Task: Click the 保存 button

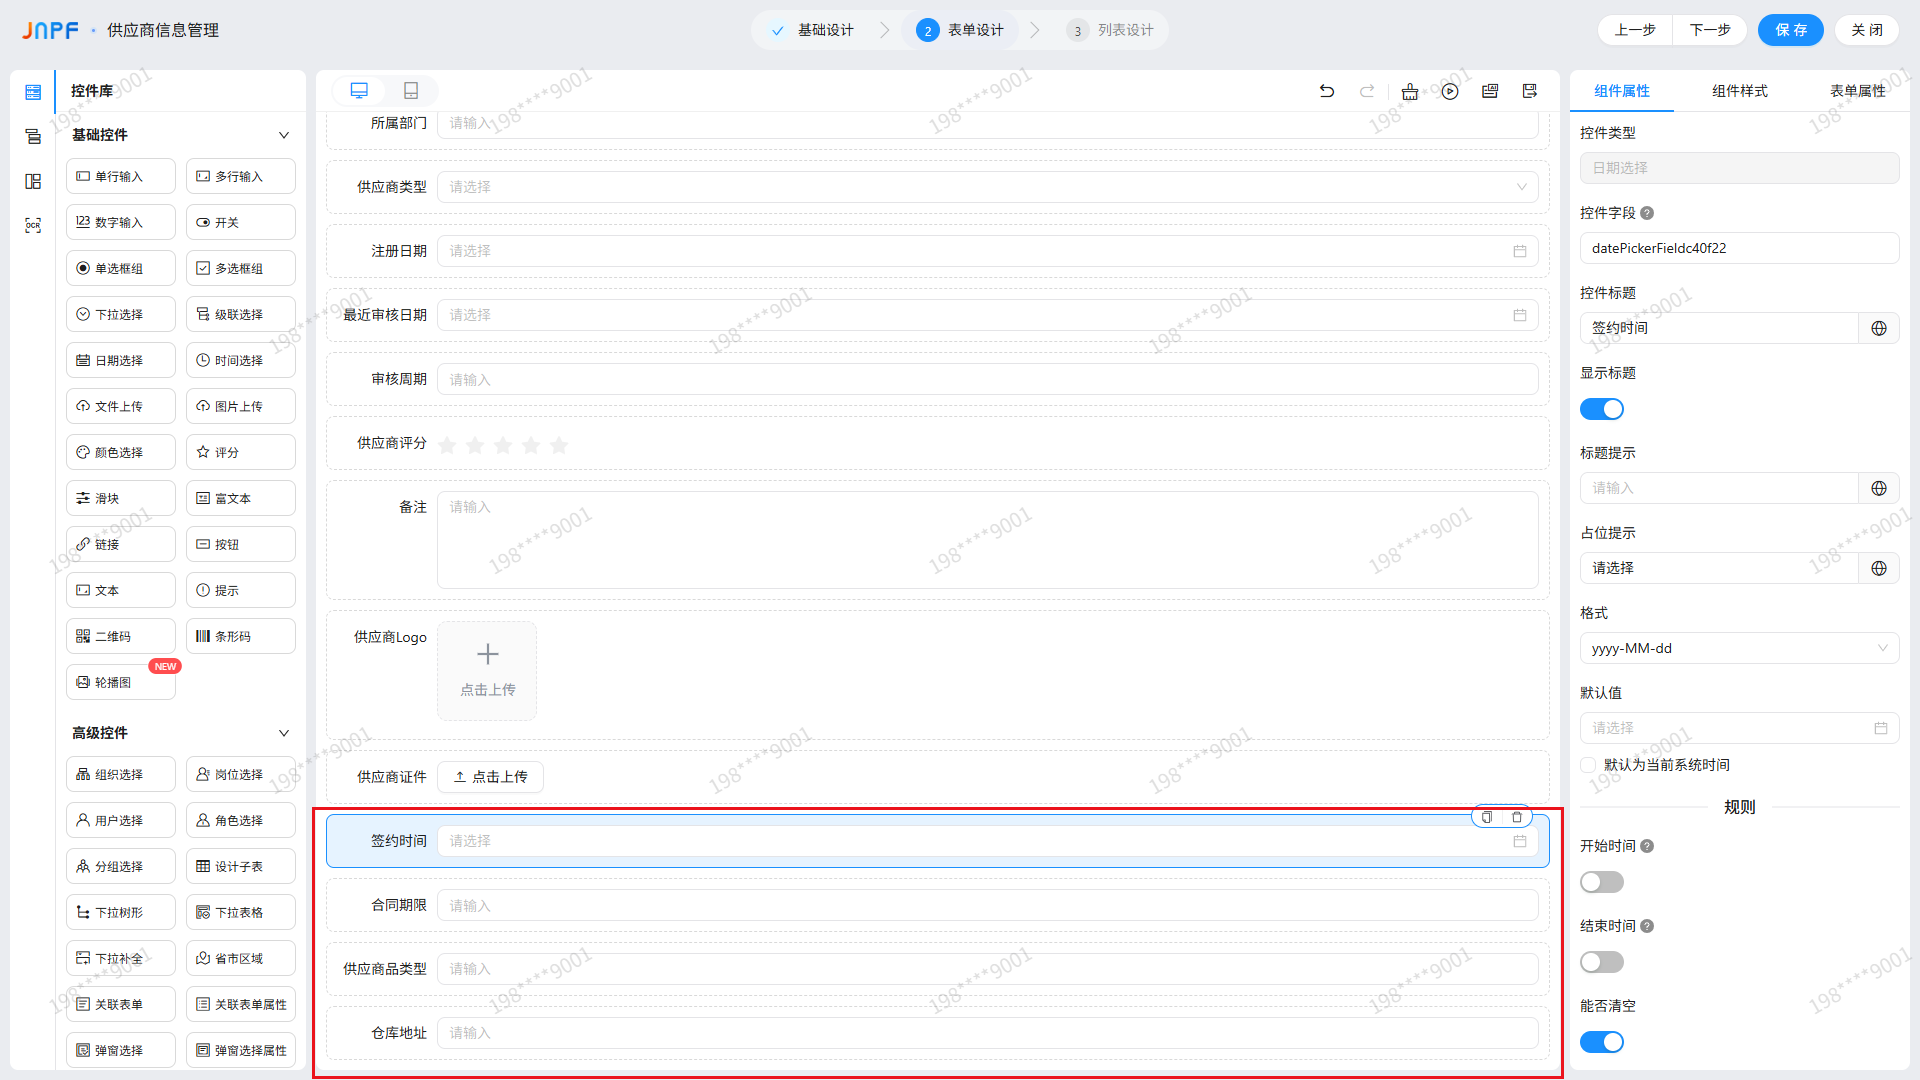Action: (x=1791, y=30)
